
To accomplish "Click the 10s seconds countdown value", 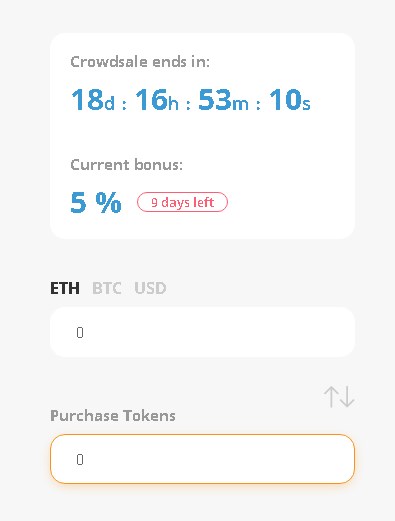I will click(x=290, y=99).
